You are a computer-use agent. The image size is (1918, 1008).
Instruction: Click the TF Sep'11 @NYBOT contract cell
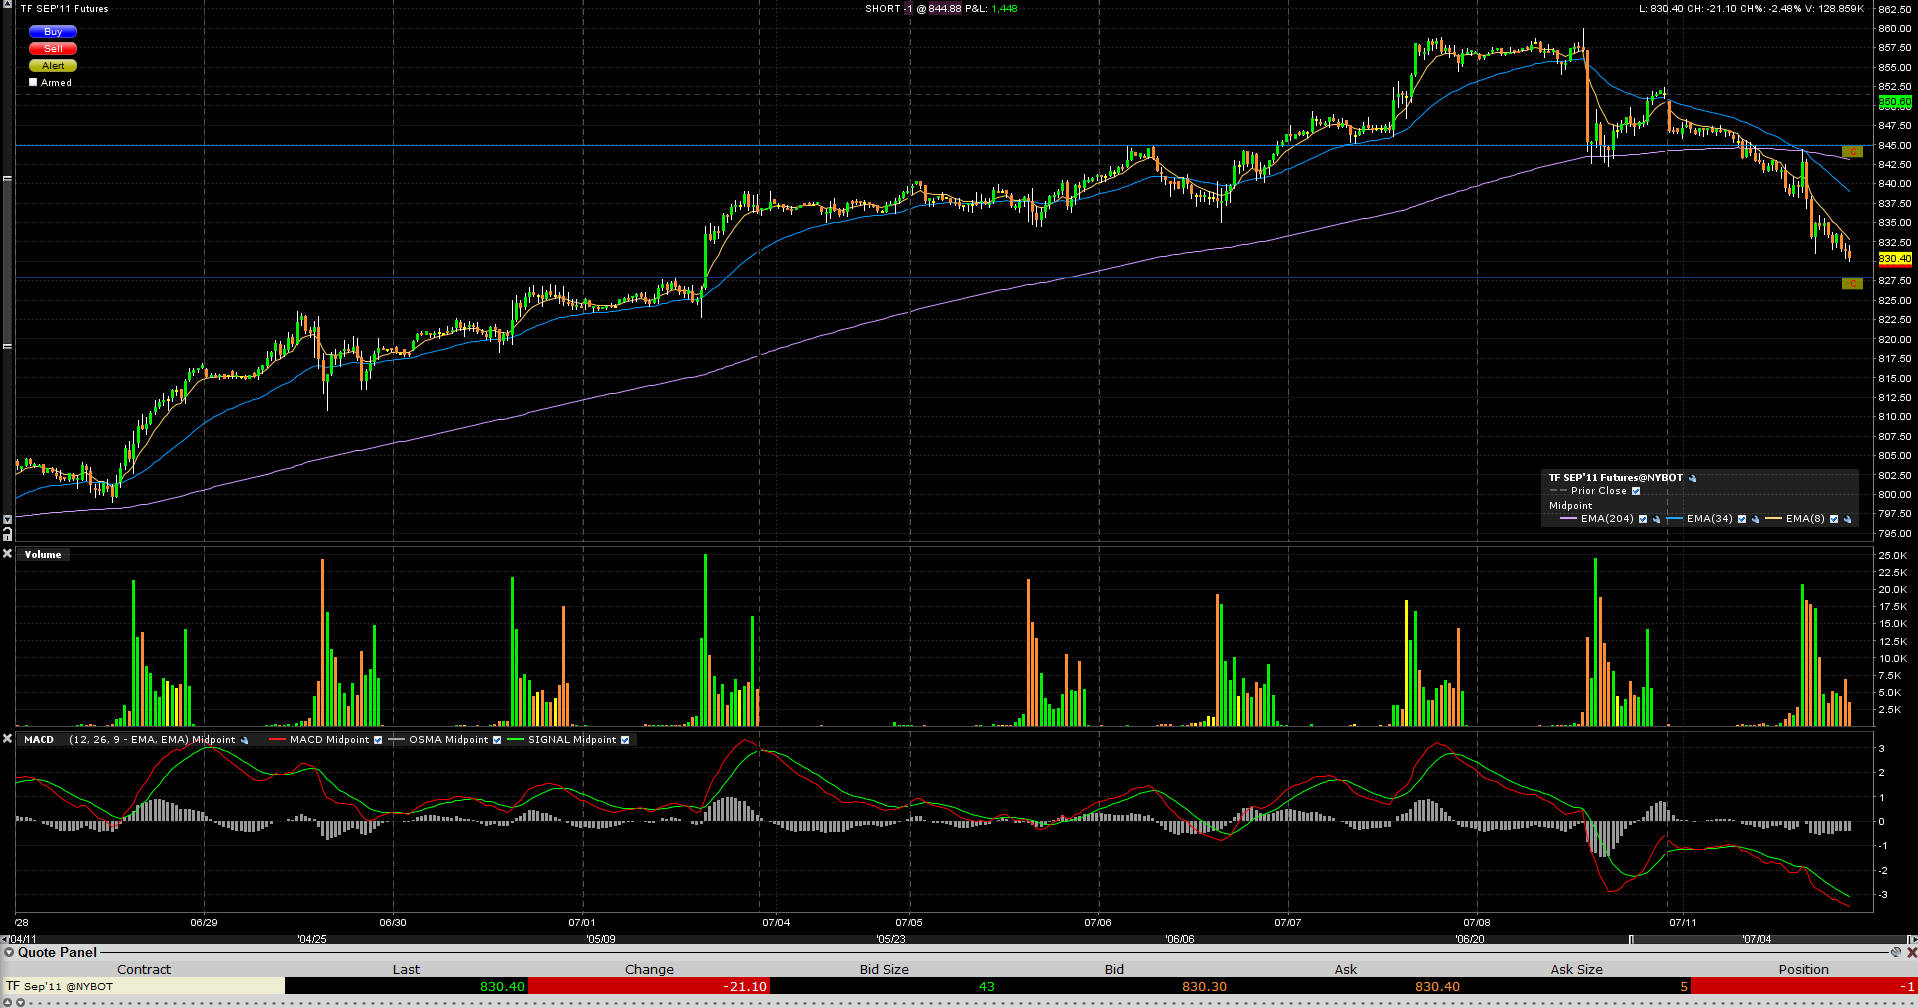144,987
